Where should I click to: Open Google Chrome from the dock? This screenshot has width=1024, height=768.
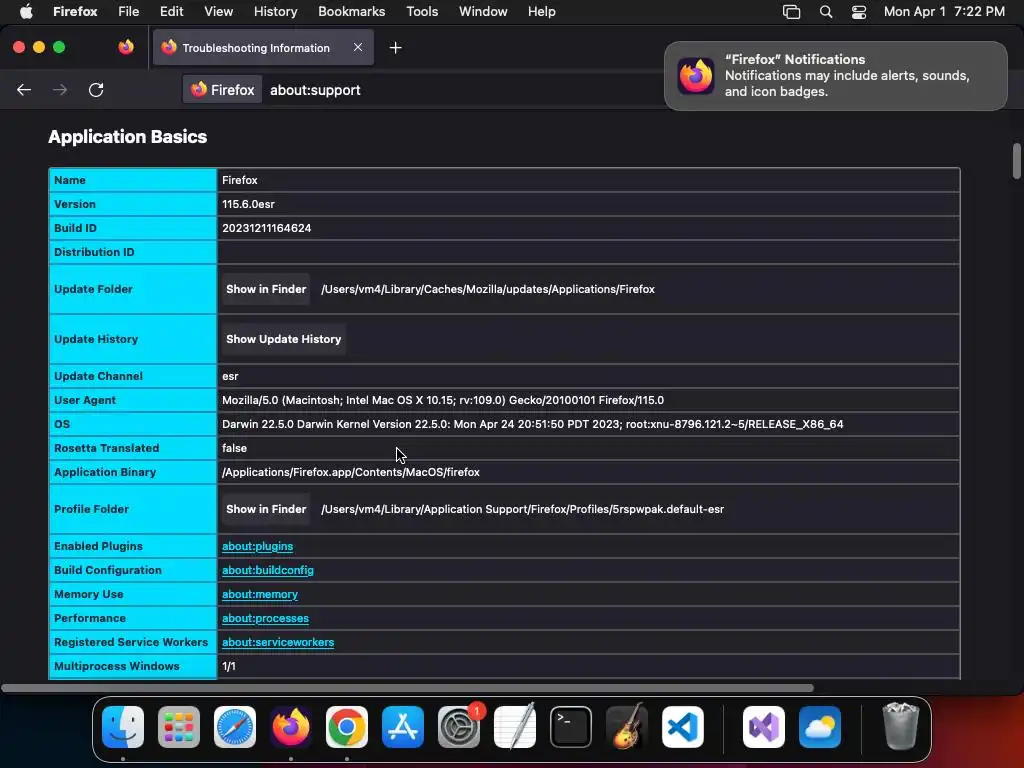coord(347,727)
